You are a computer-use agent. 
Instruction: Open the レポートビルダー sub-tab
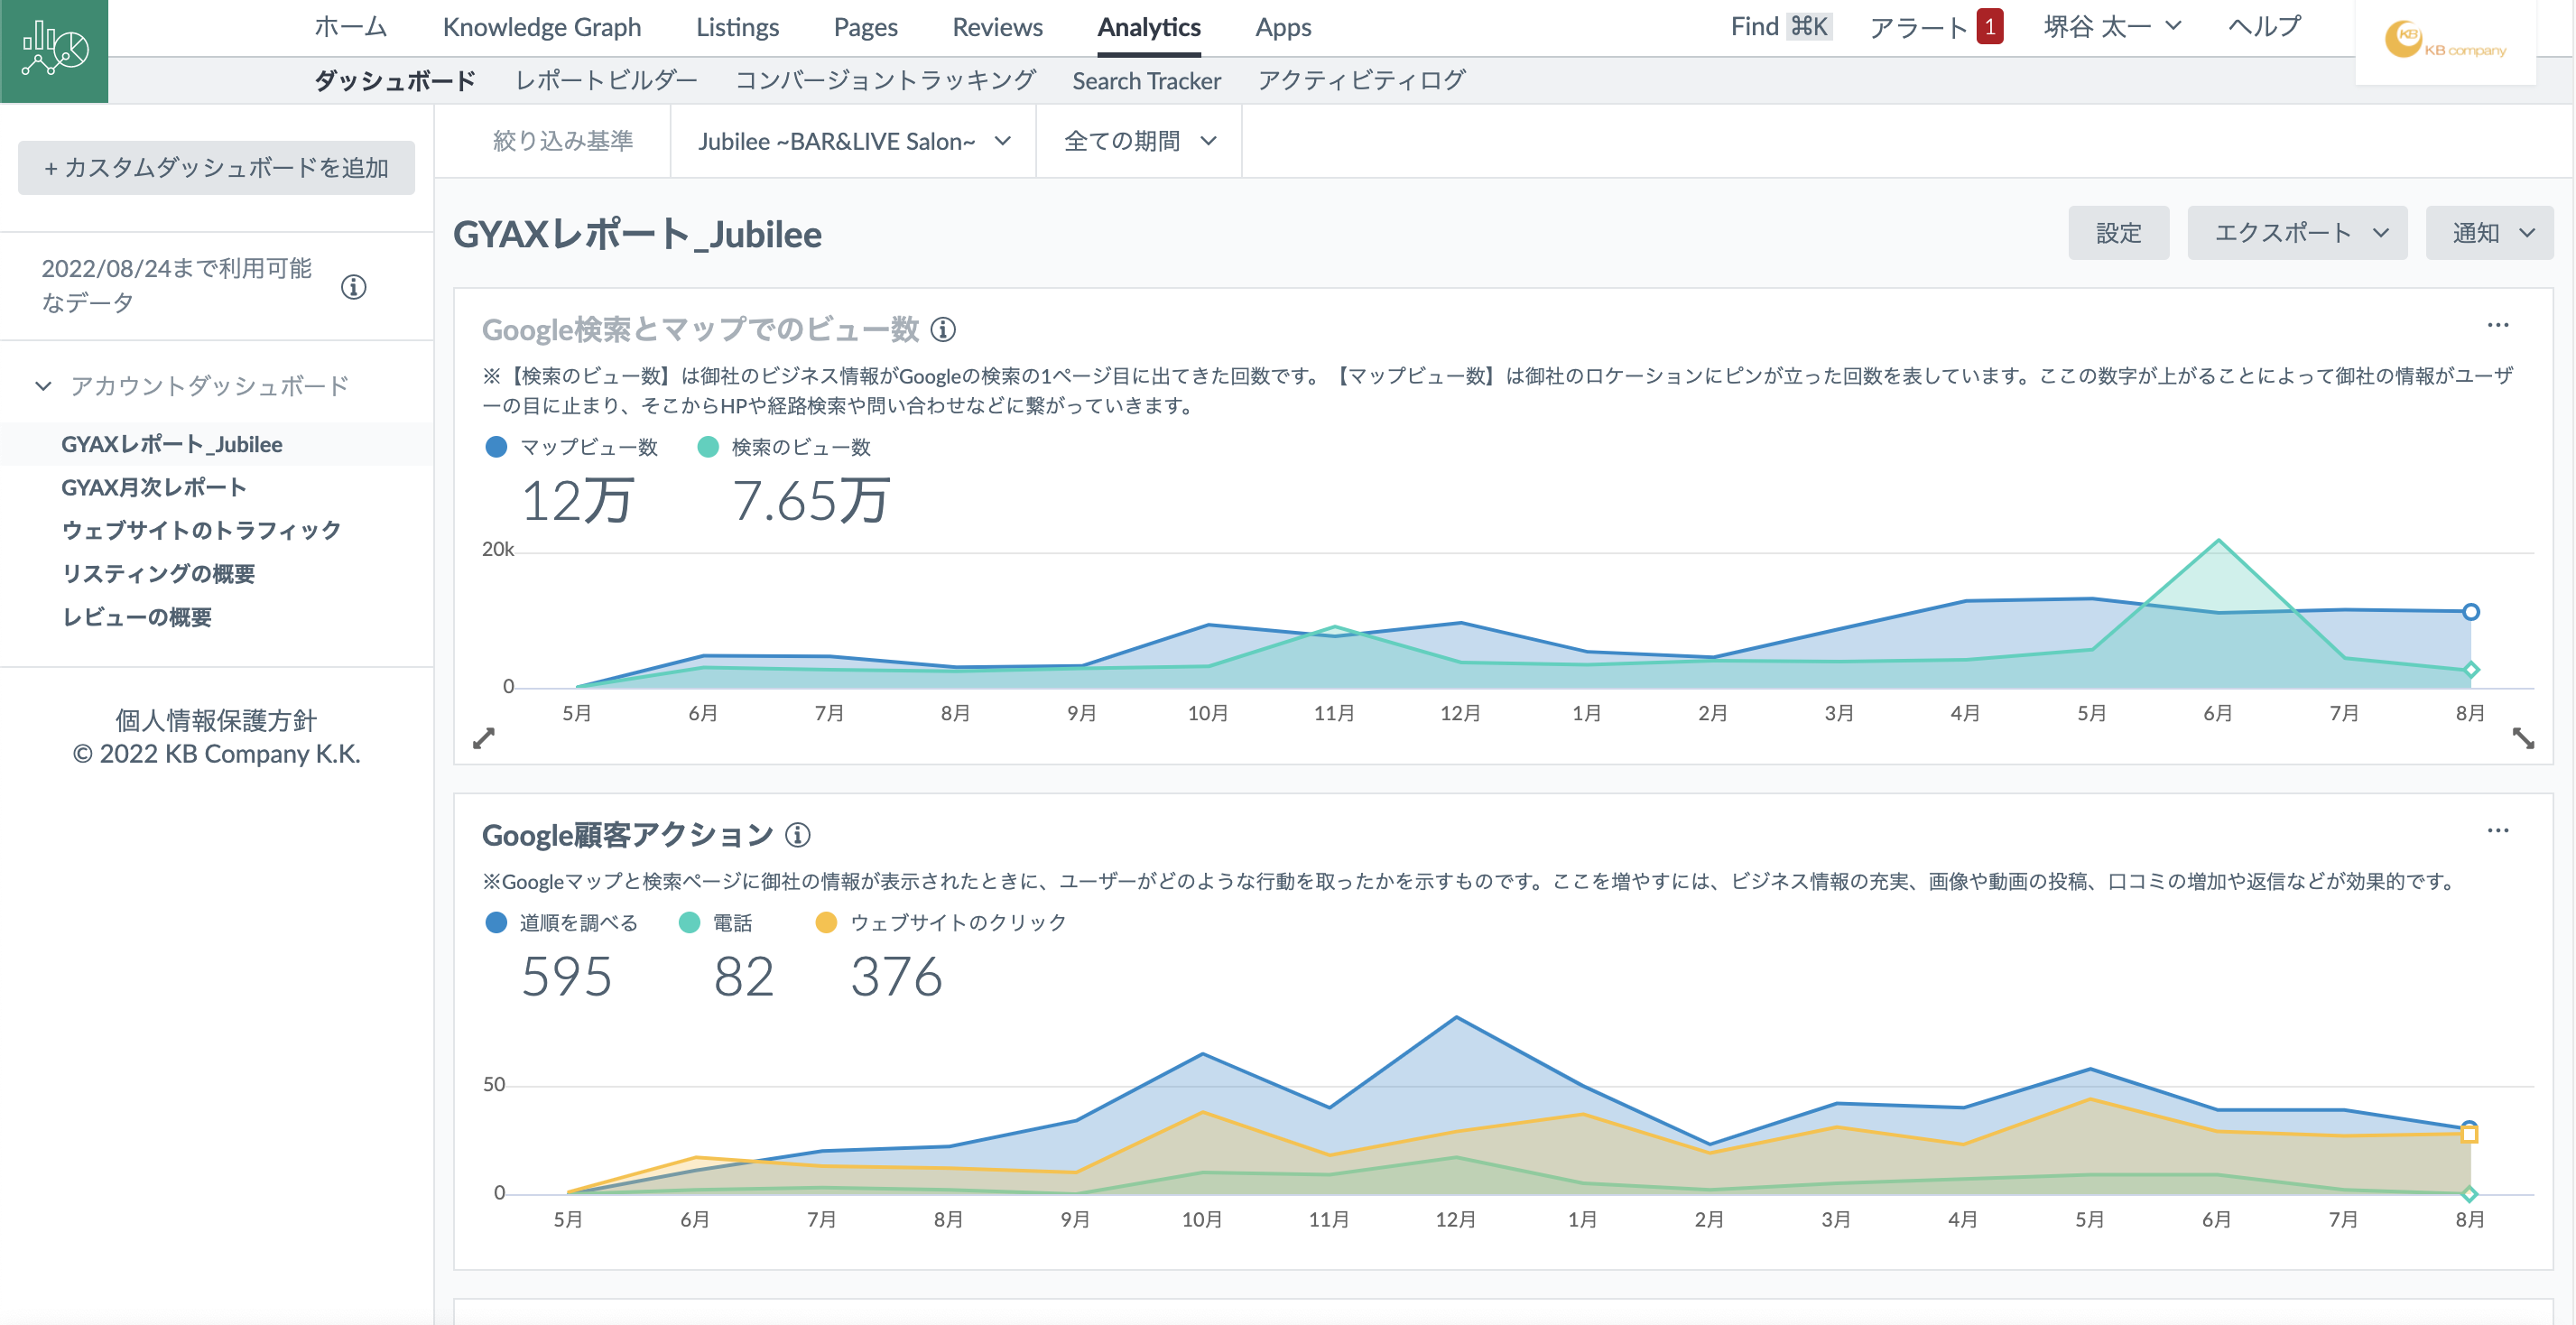(x=606, y=80)
